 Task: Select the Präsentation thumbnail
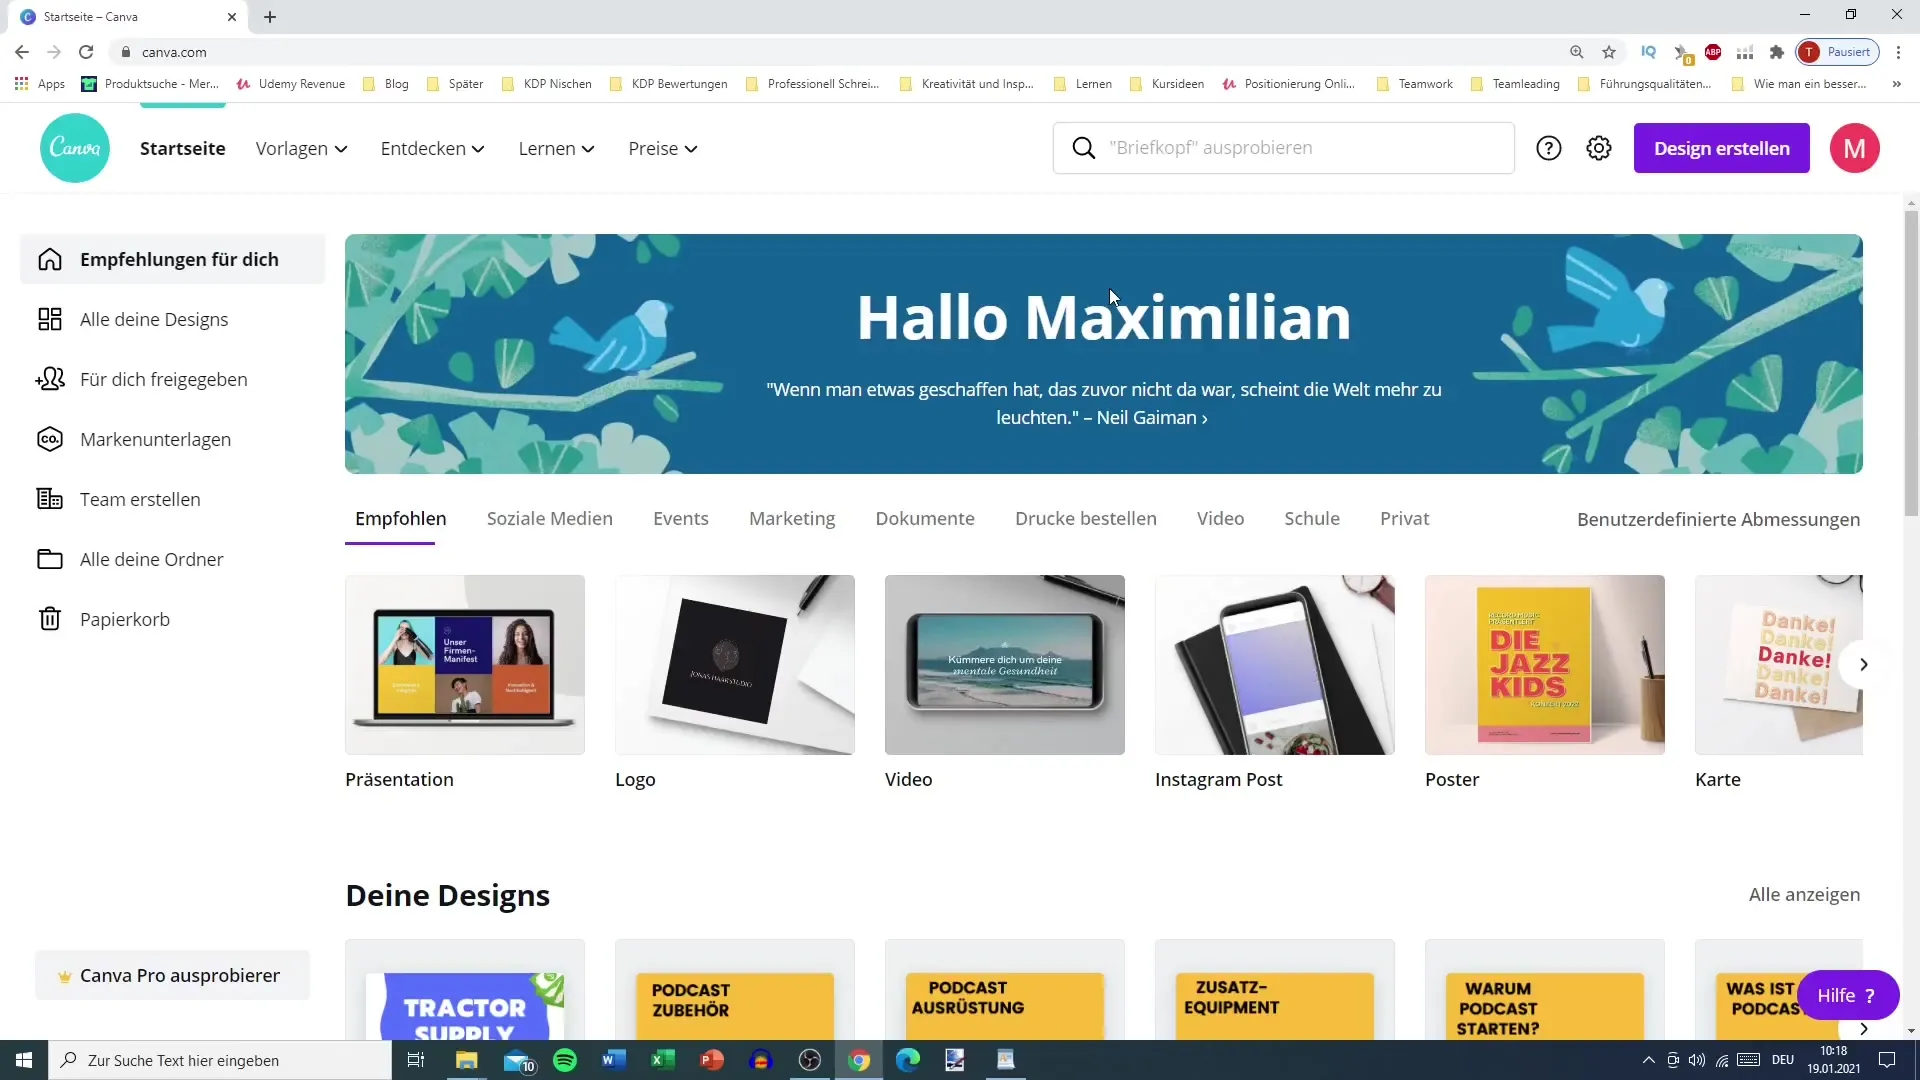465,664
